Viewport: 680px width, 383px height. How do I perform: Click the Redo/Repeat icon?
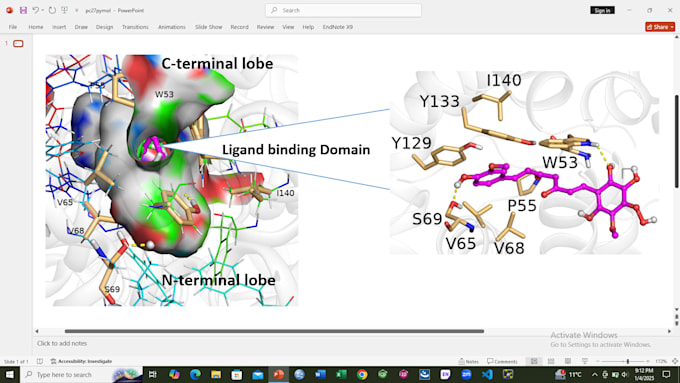tap(52, 10)
